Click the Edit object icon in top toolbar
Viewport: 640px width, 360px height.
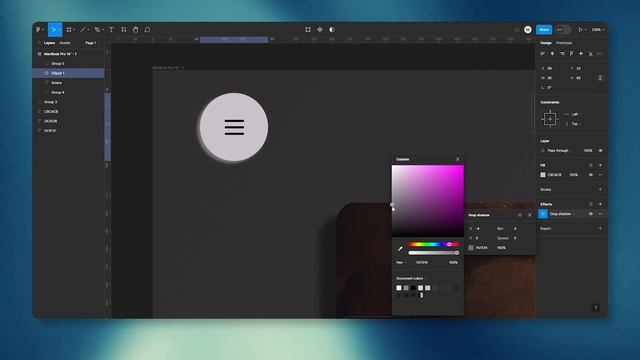pos(308,29)
